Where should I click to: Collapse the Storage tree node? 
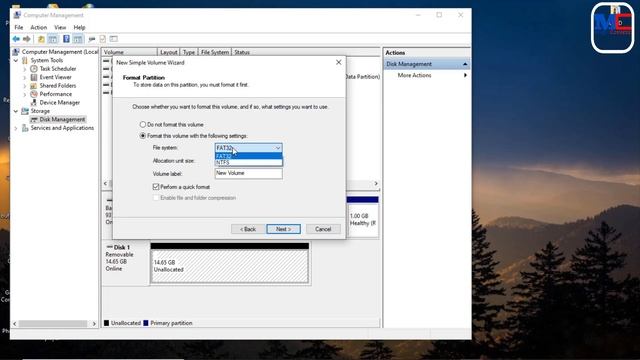tap(16, 111)
